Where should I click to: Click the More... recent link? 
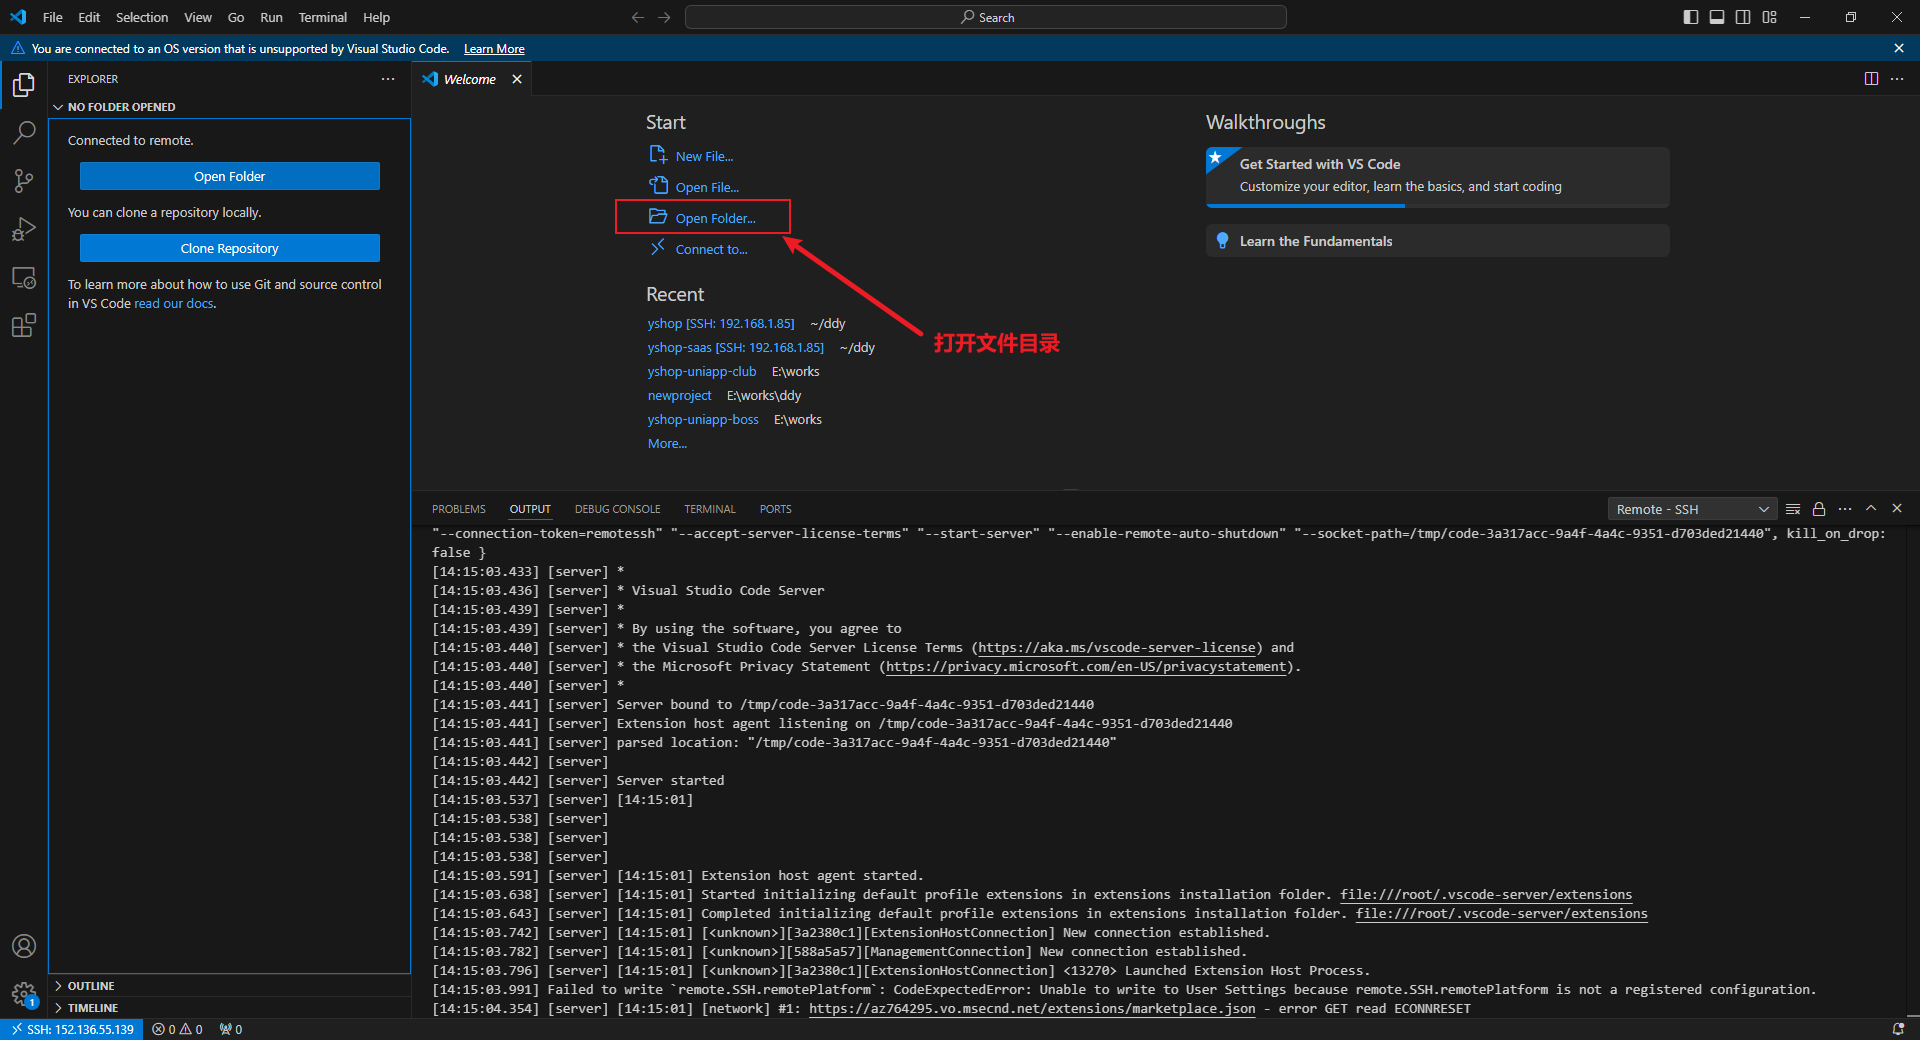click(667, 443)
